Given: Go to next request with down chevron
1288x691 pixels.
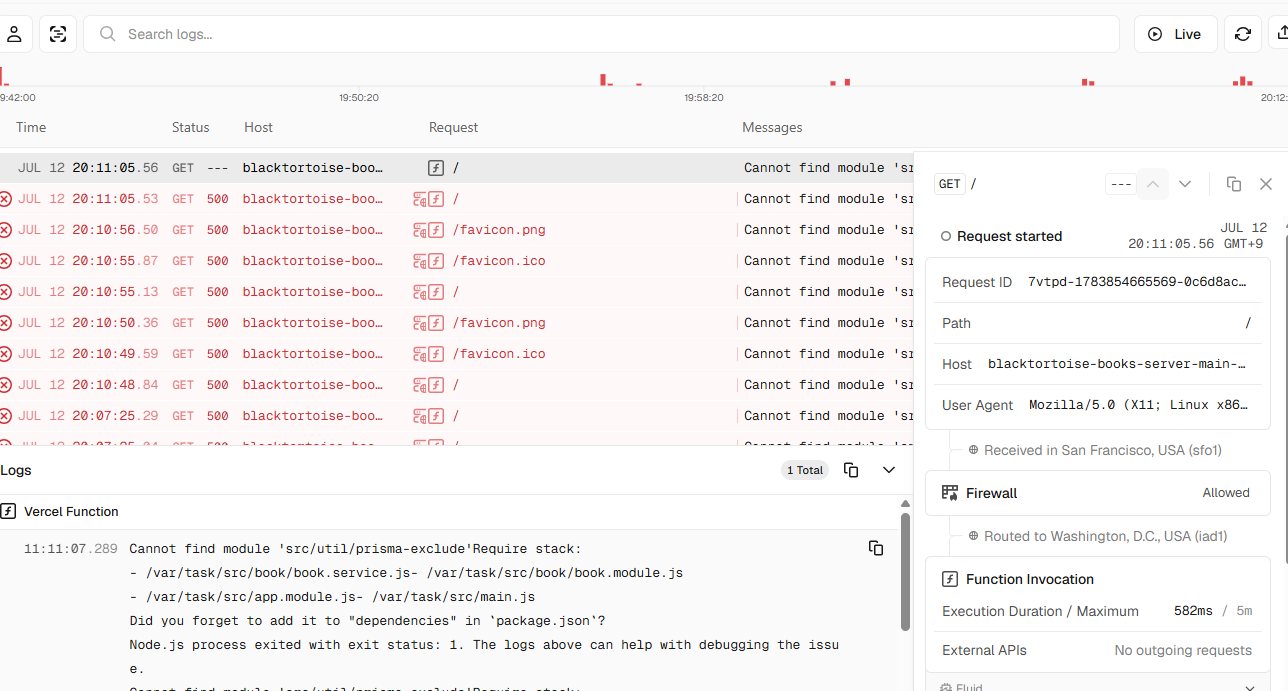Looking at the screenshot, I should 1185,184.
